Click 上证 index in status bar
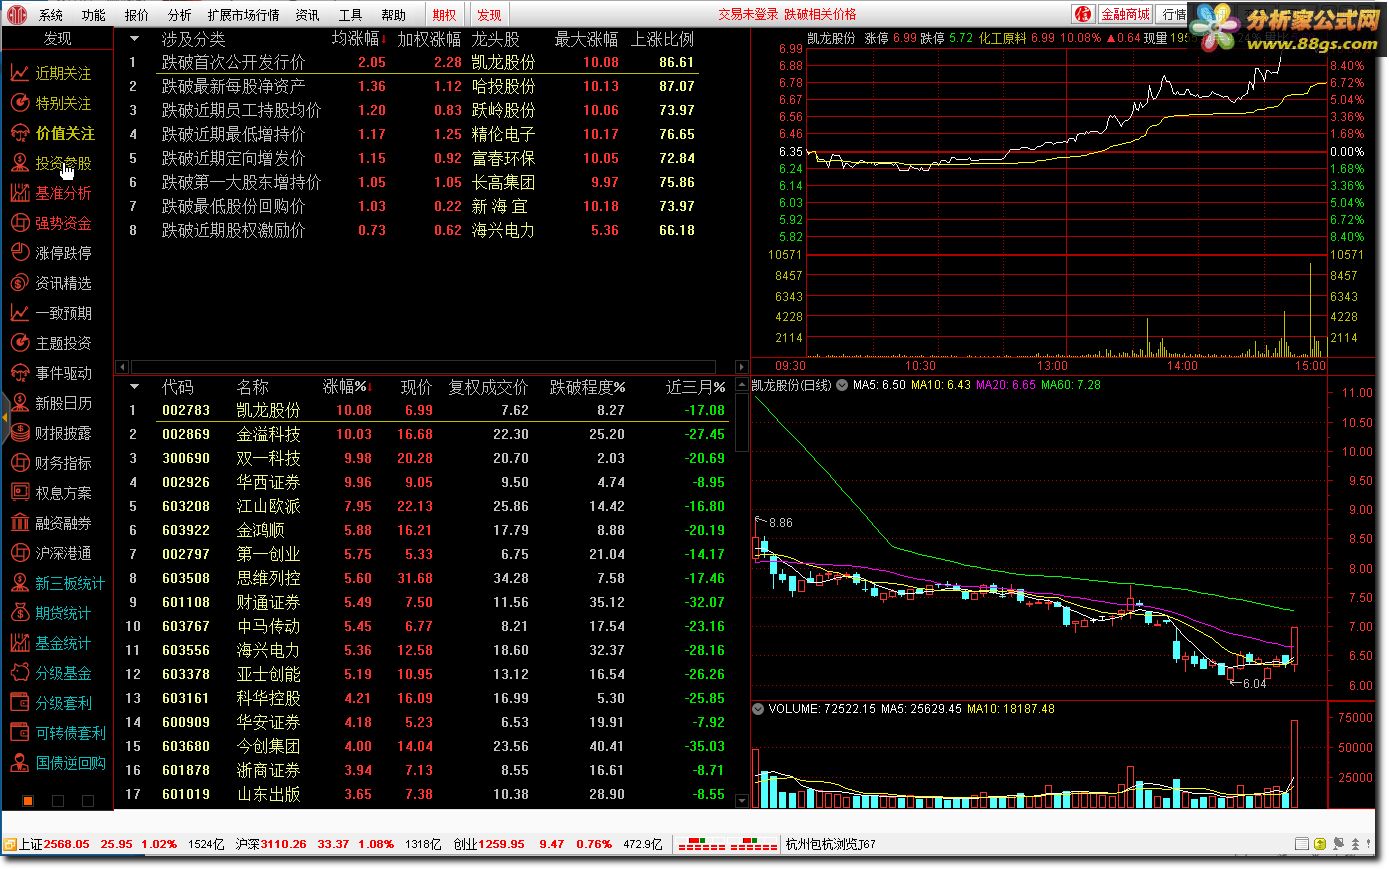This screenshot has height=869, width=1389. (x=100, y=844)
